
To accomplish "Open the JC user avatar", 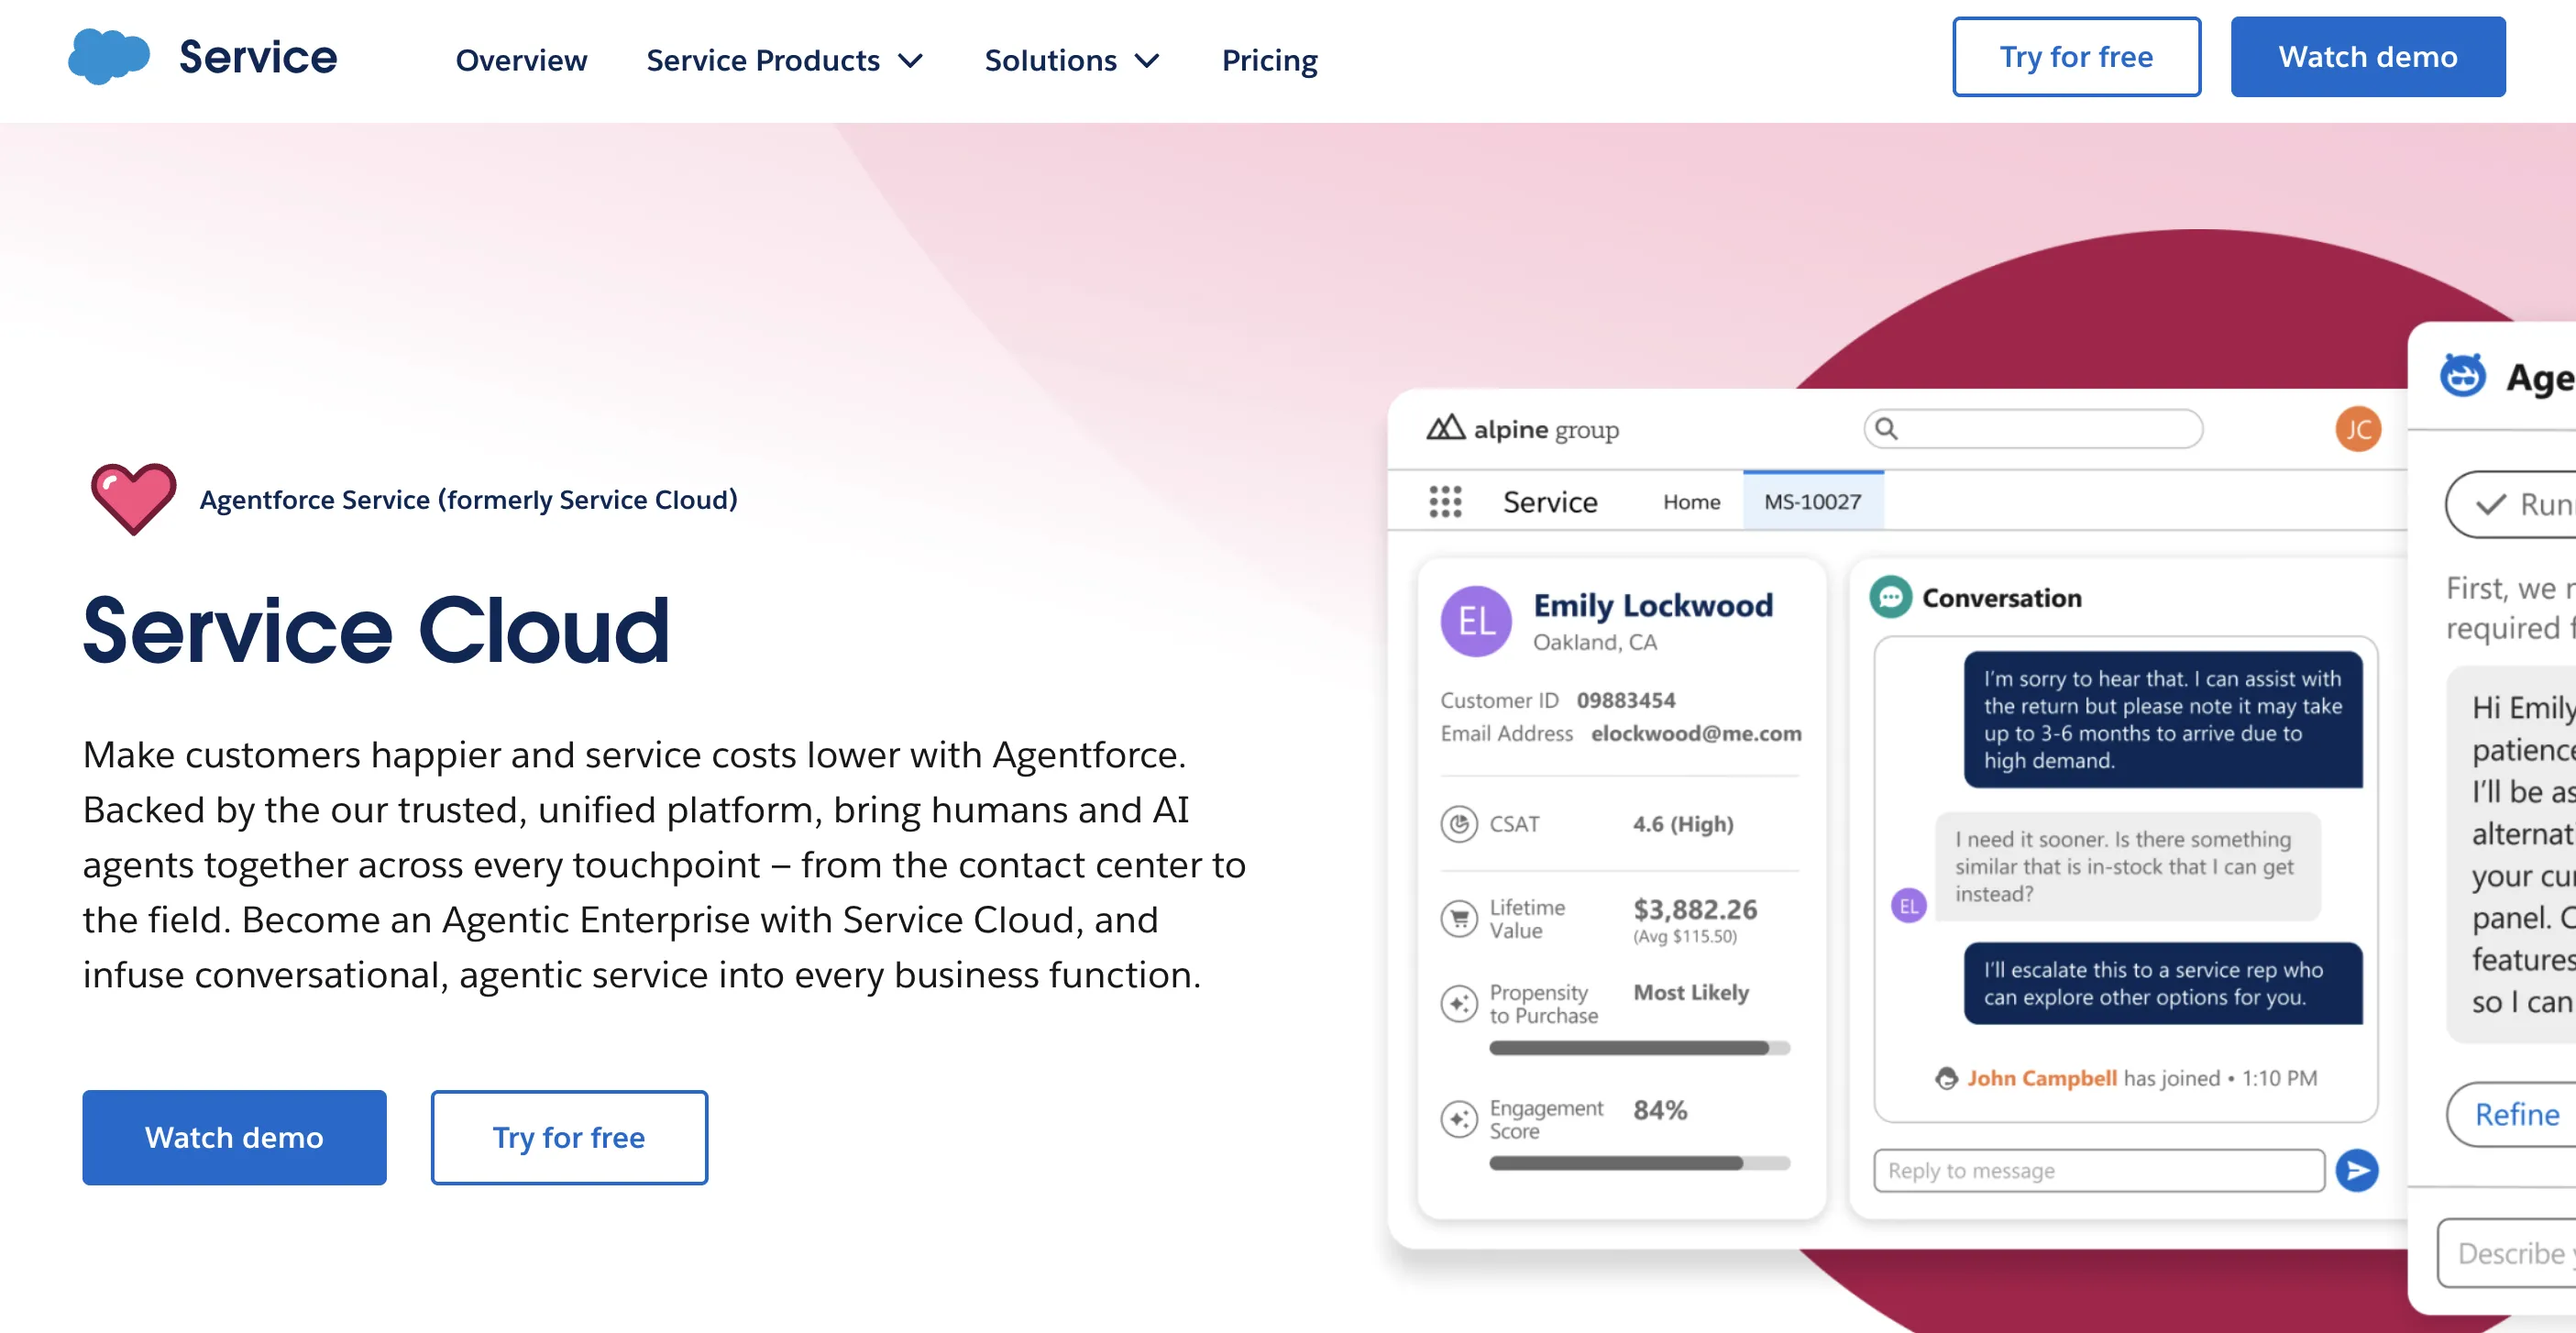I will point(2358,429).
